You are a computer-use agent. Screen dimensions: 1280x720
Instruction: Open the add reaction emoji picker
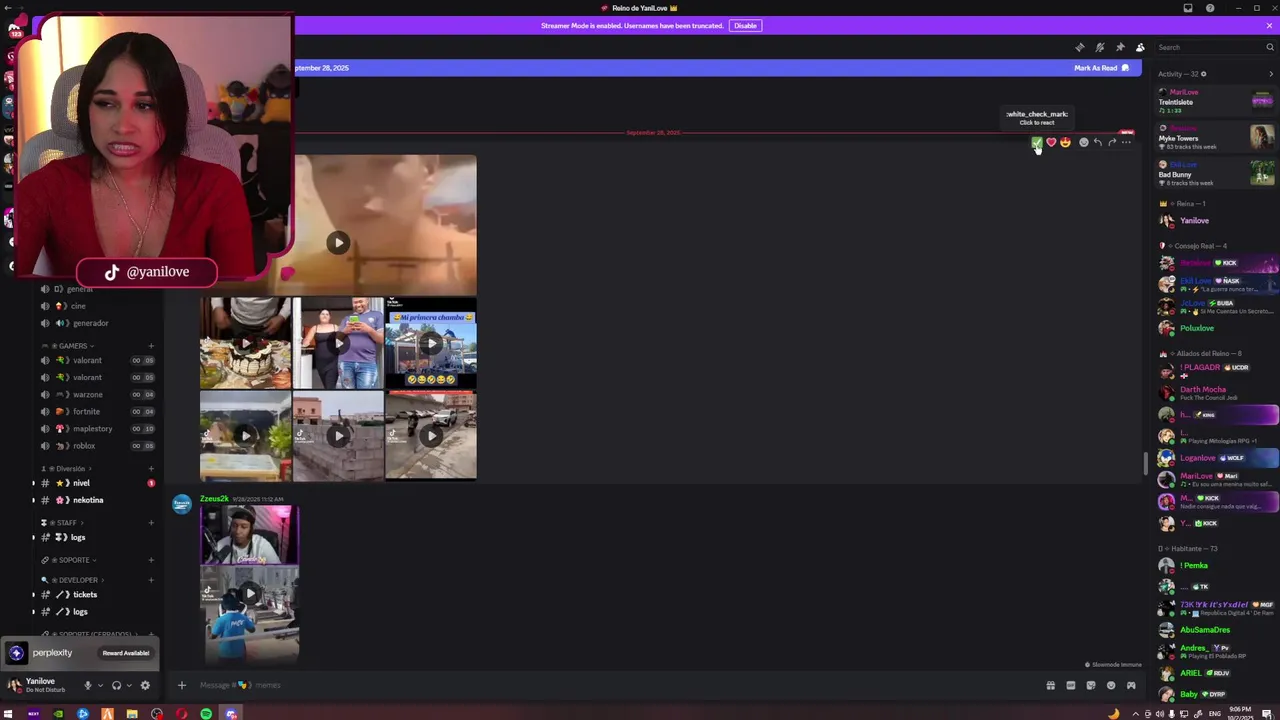pos(1083,142)
